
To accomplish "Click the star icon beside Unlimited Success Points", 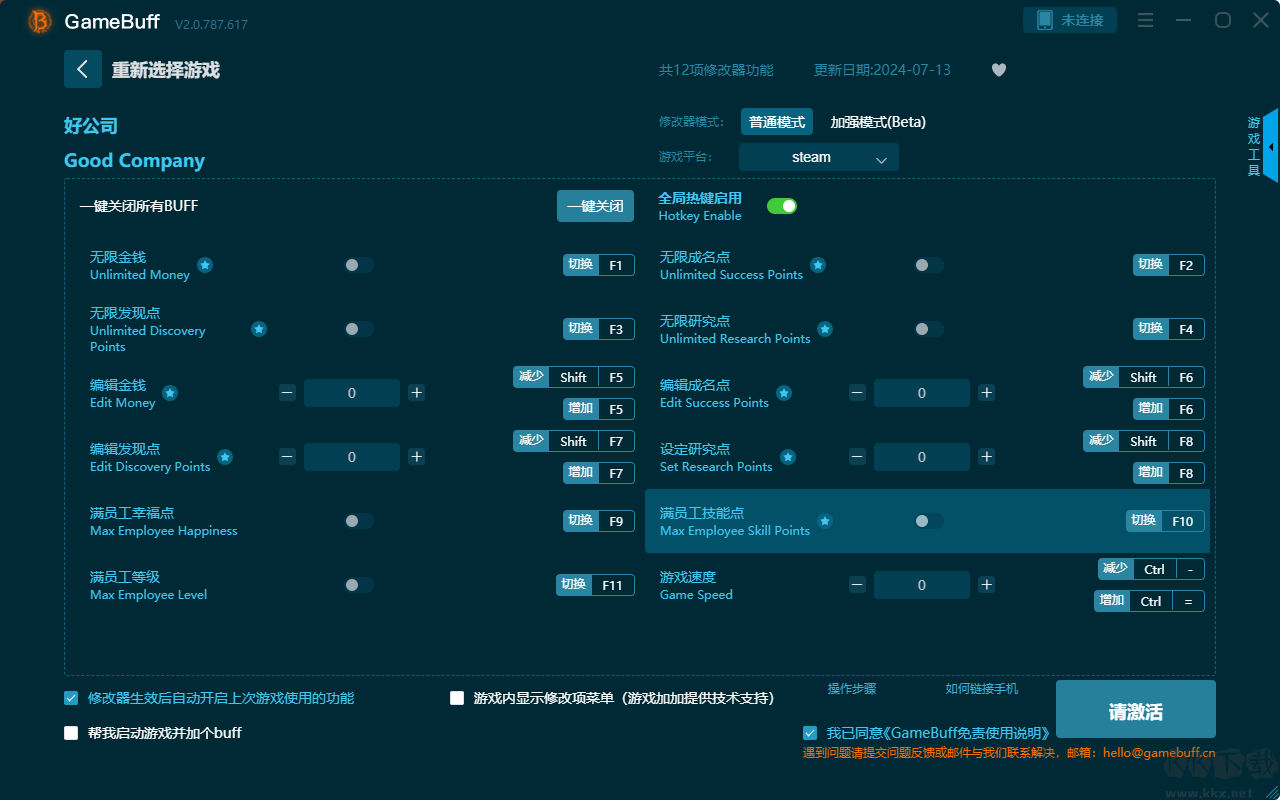I will pos(818,265).
